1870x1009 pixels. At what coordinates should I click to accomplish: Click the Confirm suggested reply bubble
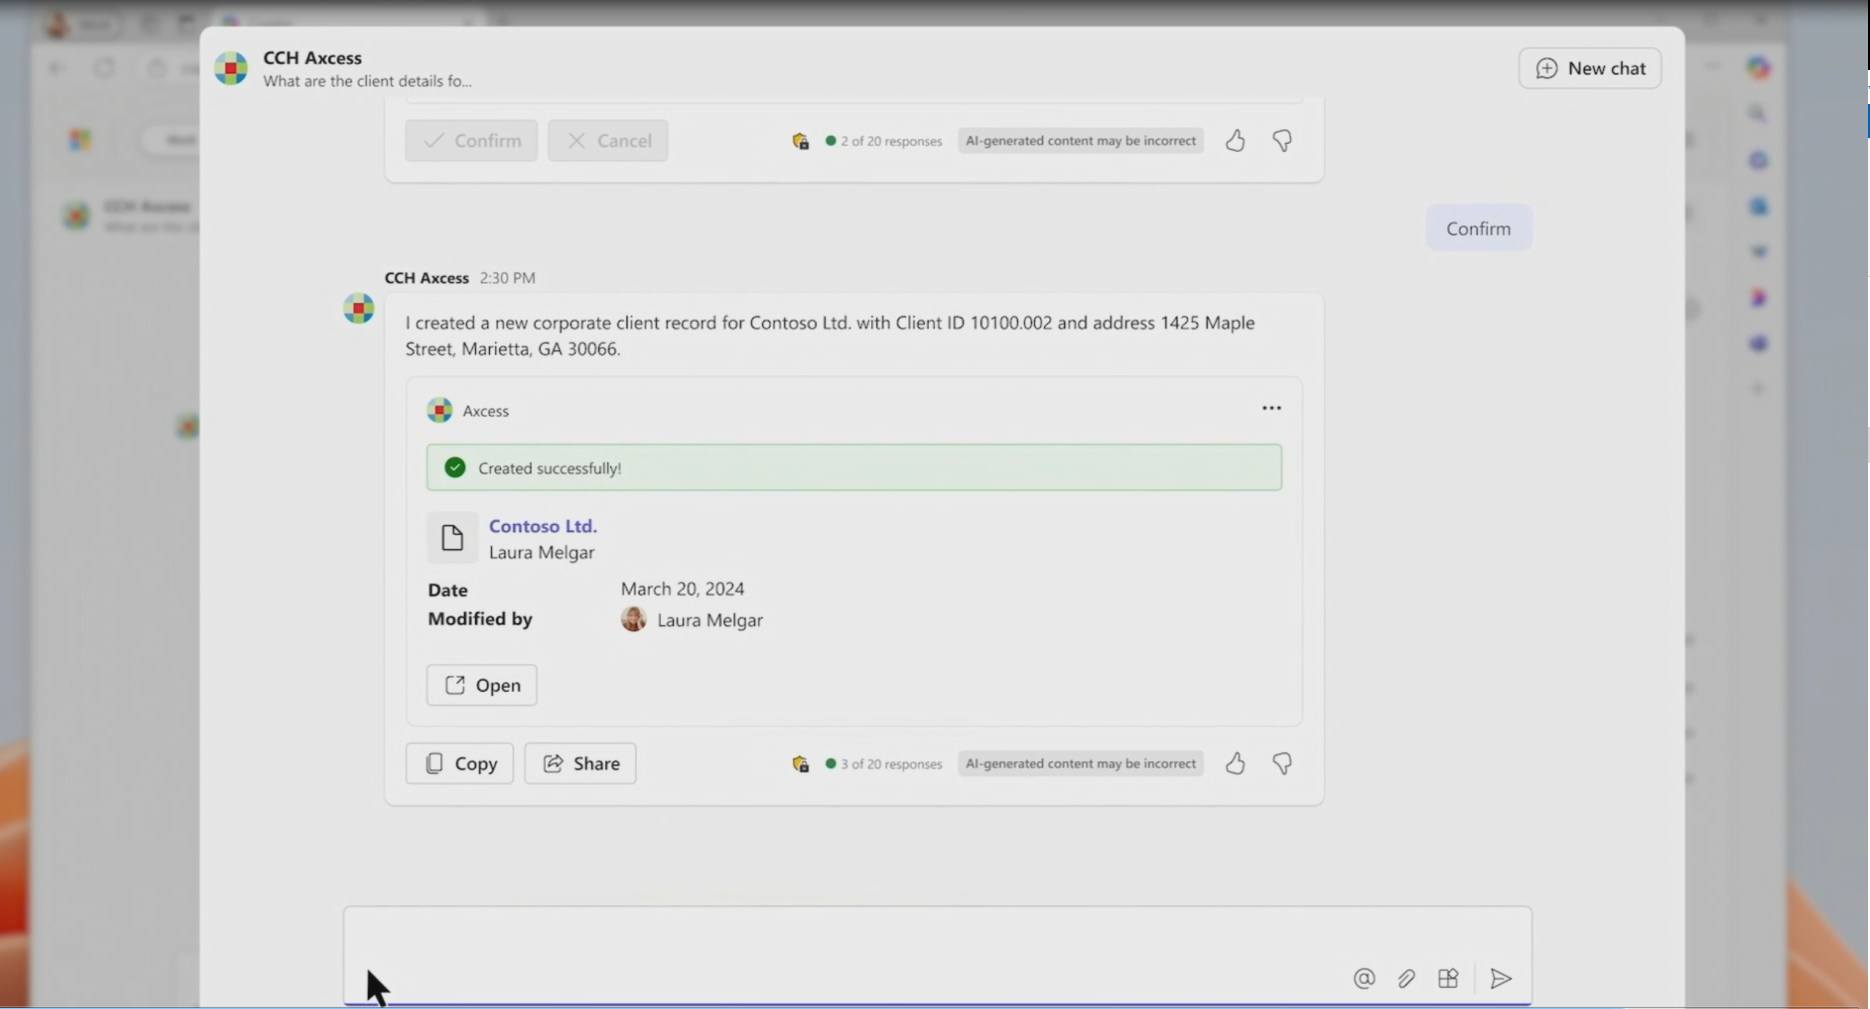pyautogui.click(x=1478, y=228)
